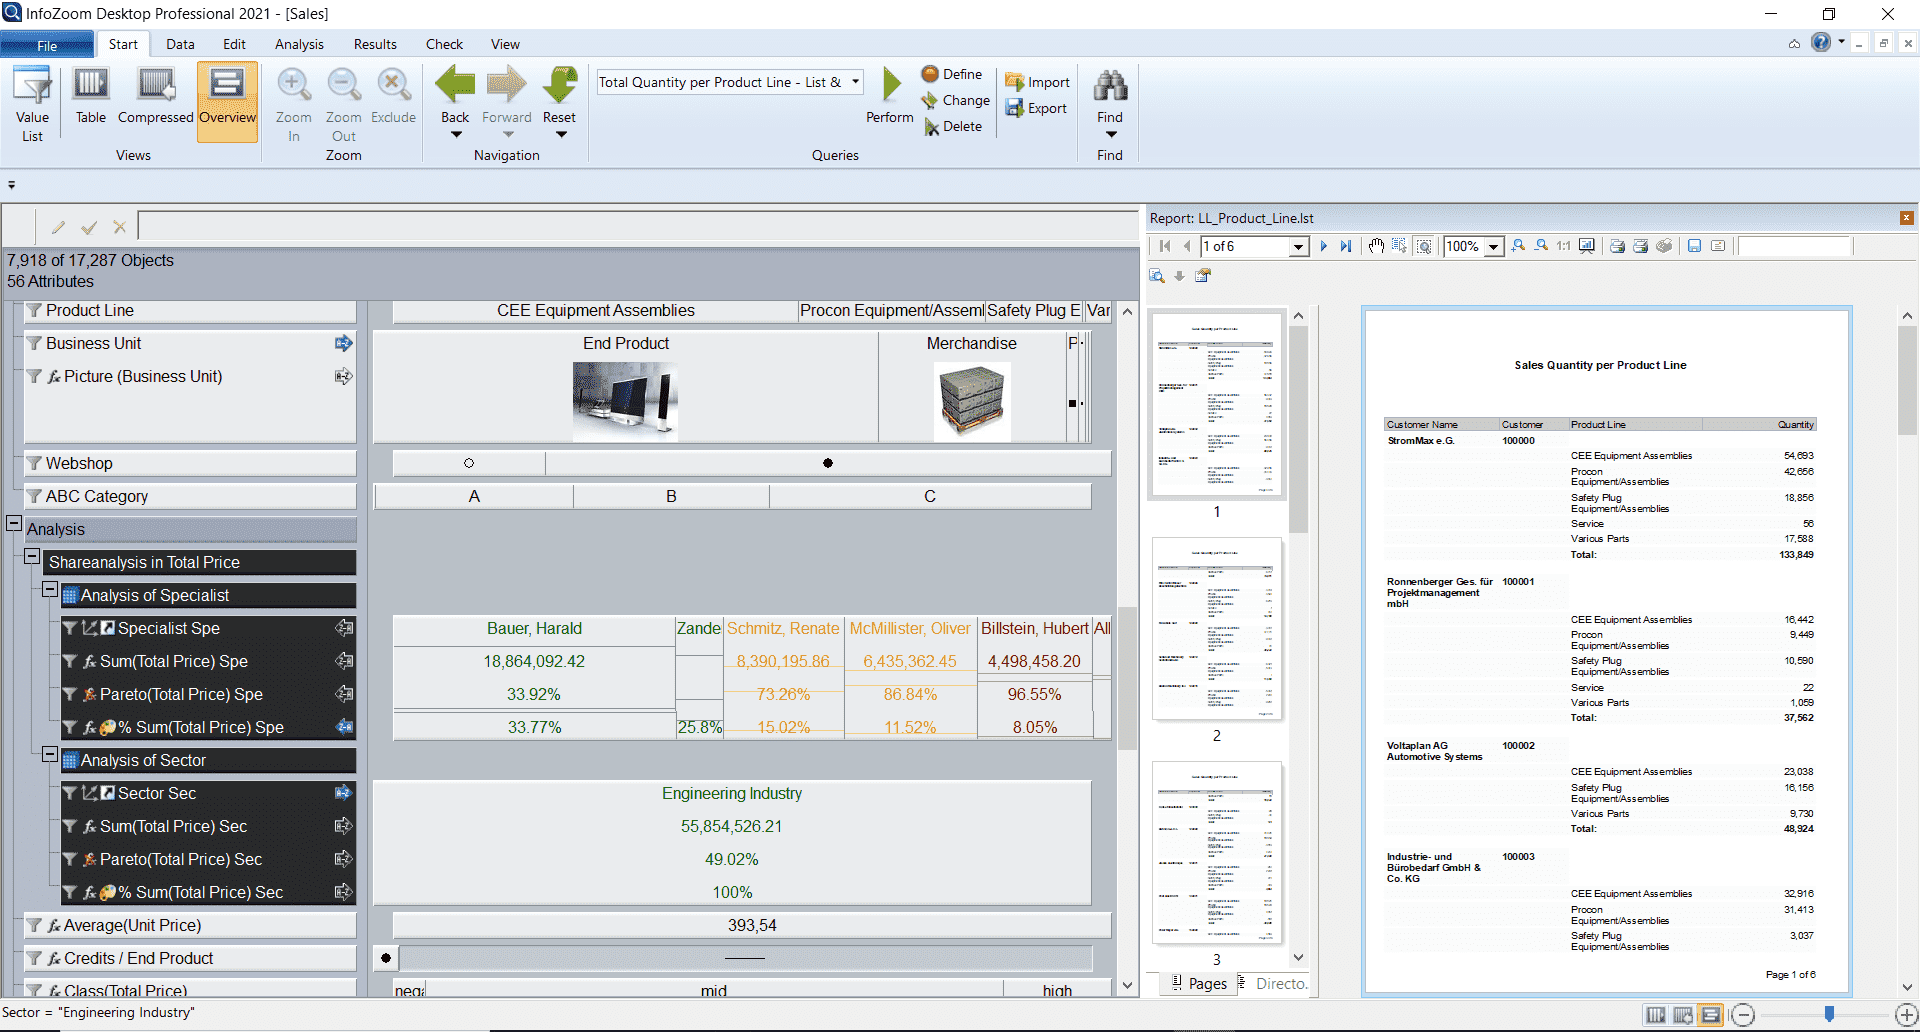Select the empty circle Webshop value
This screenshot has height=1032, width=1920.
(468, 463)
